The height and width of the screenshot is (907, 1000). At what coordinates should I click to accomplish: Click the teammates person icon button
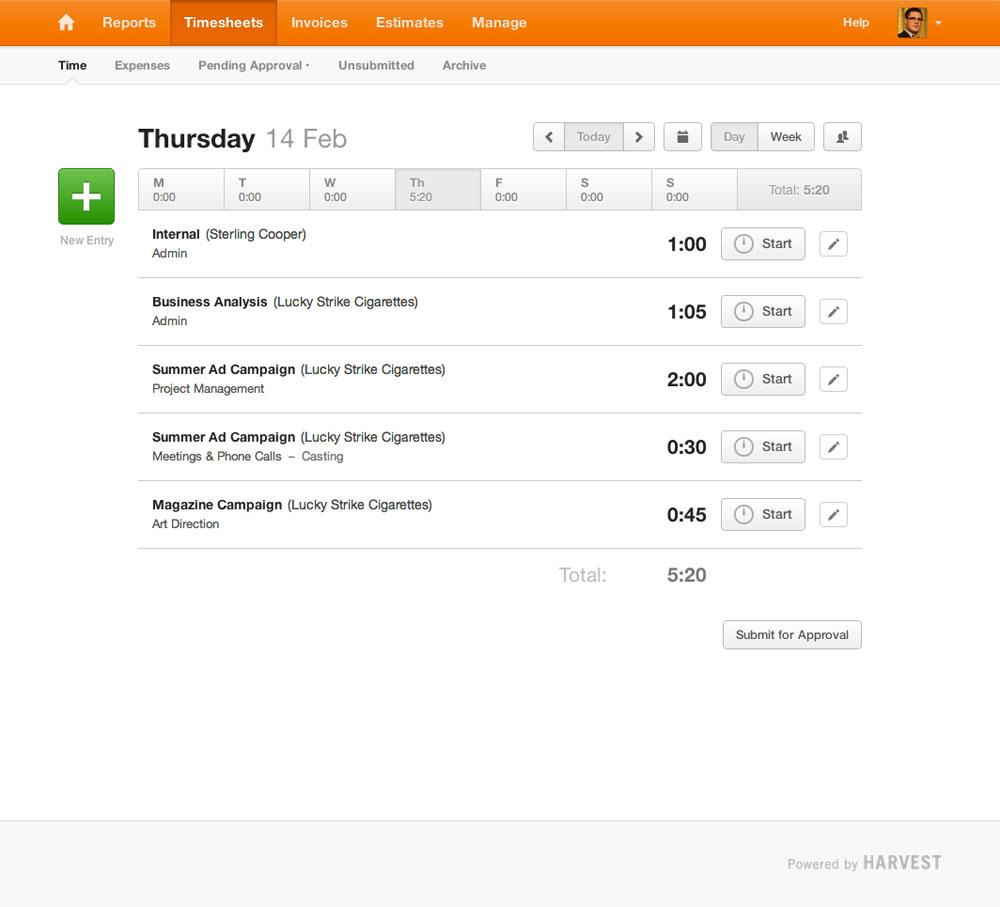[x=842, y=137]
